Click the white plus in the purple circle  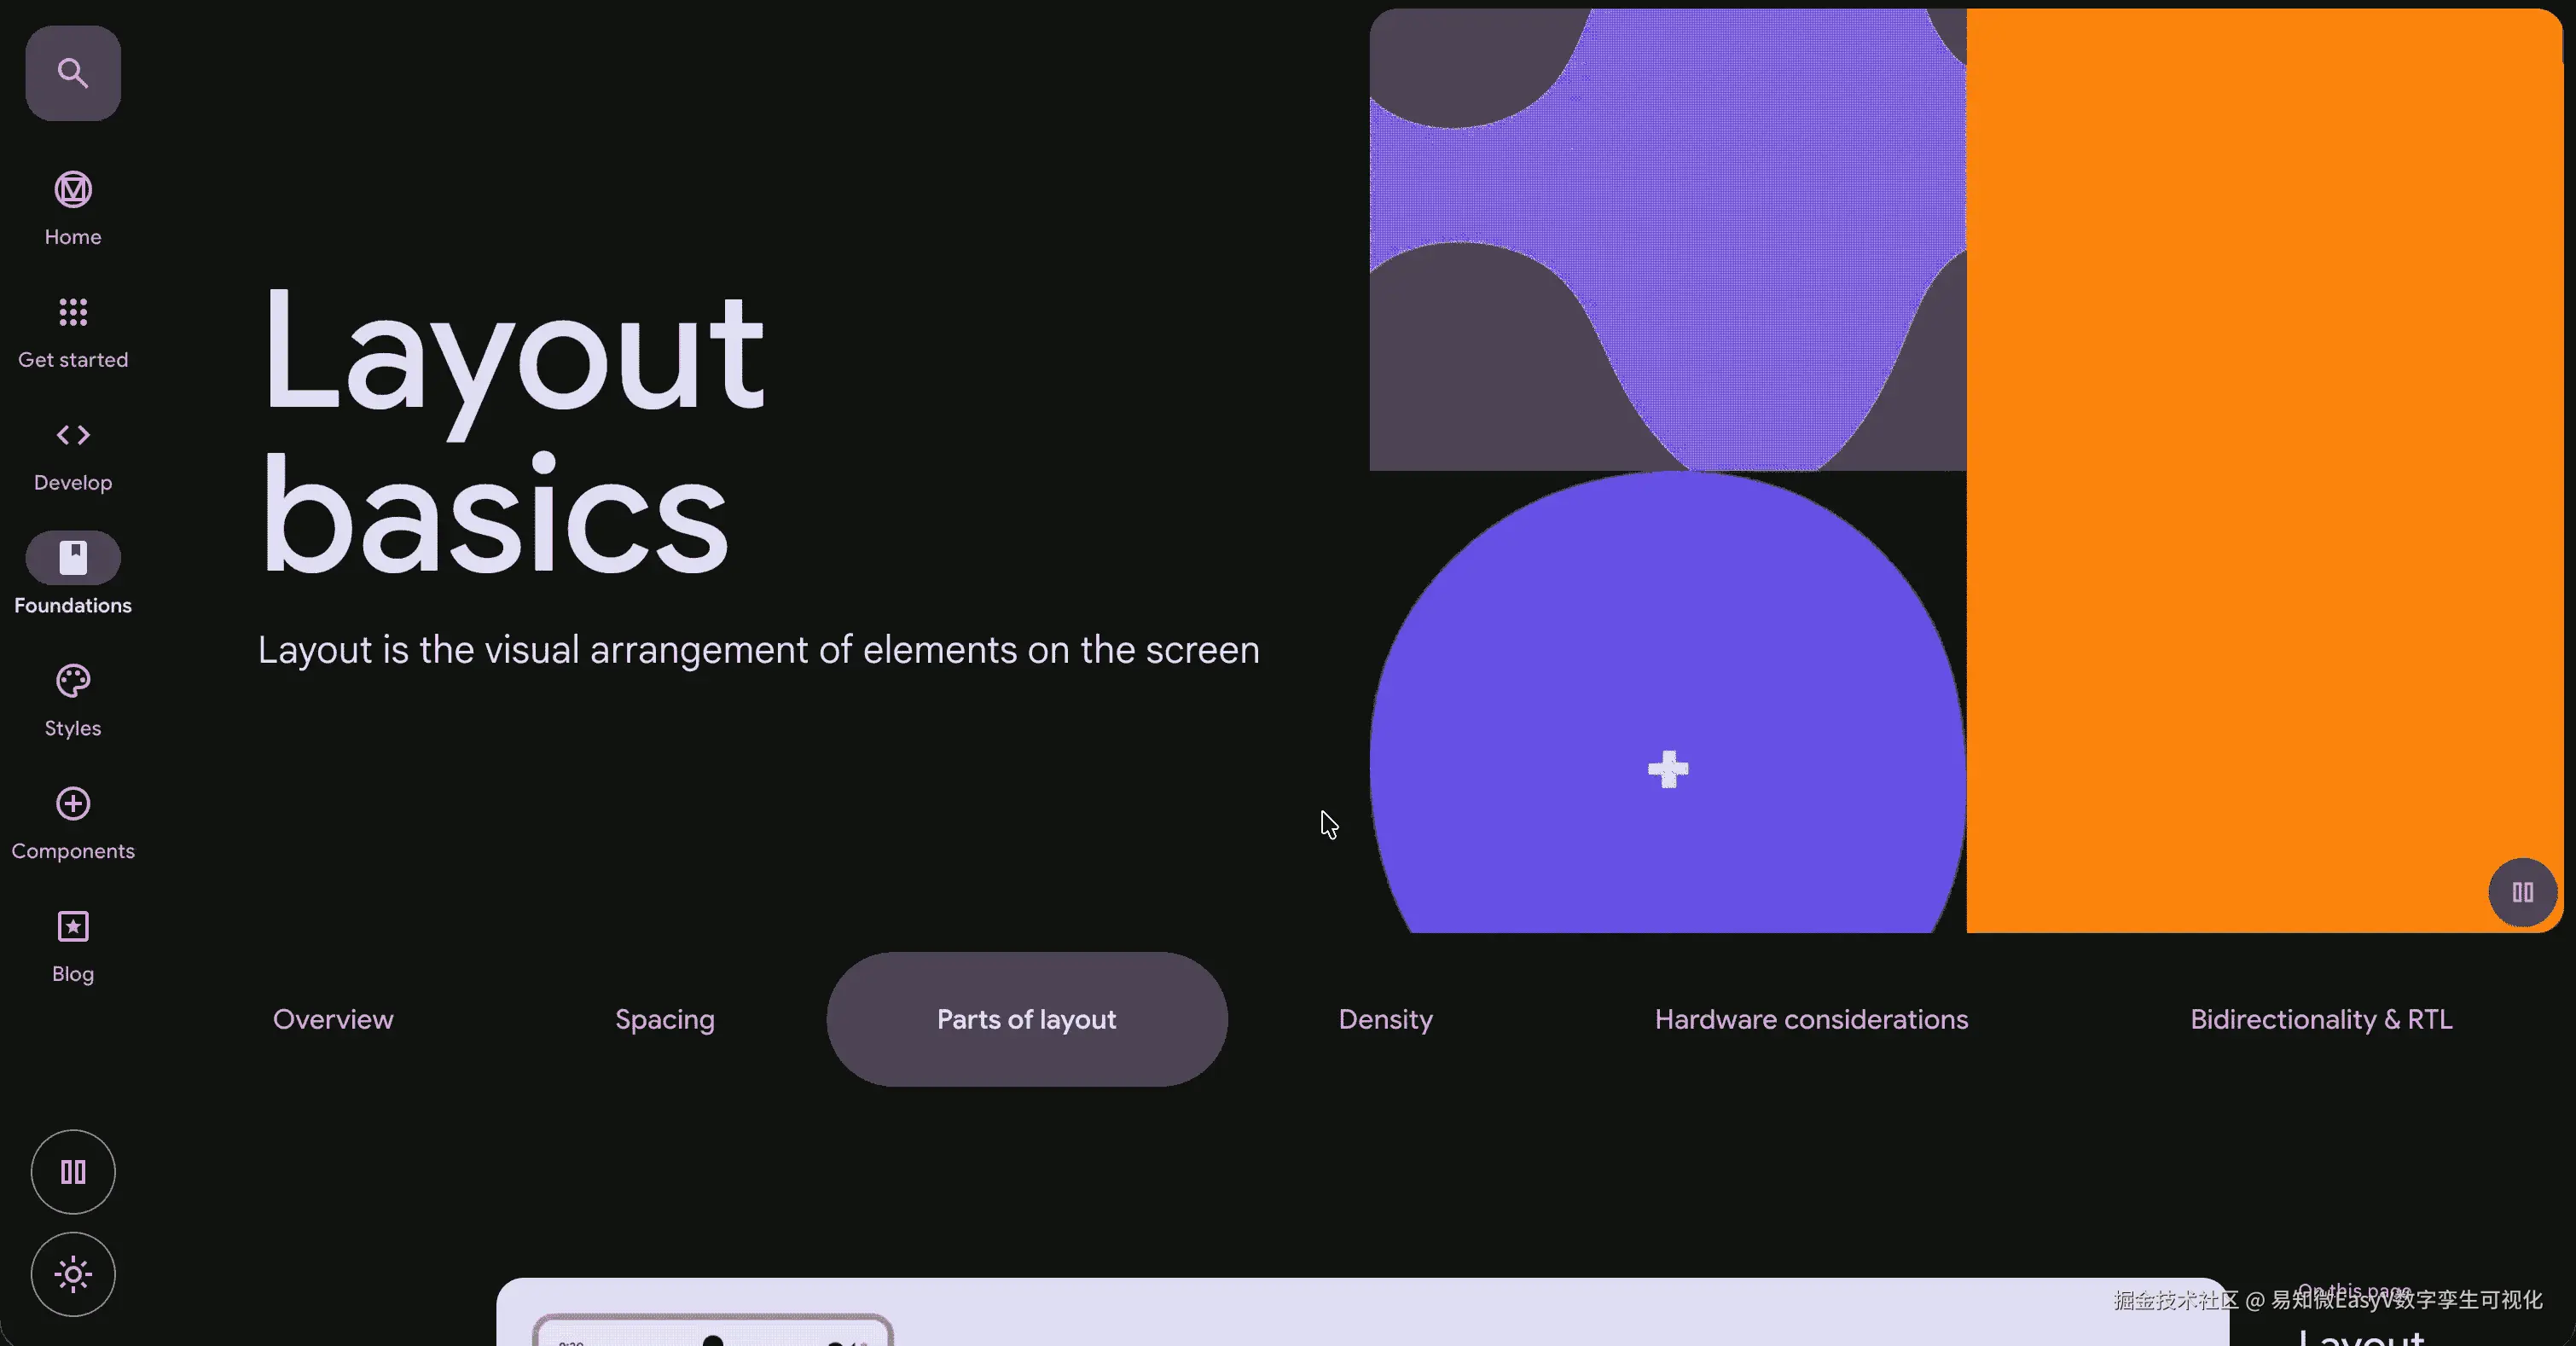1668,769
